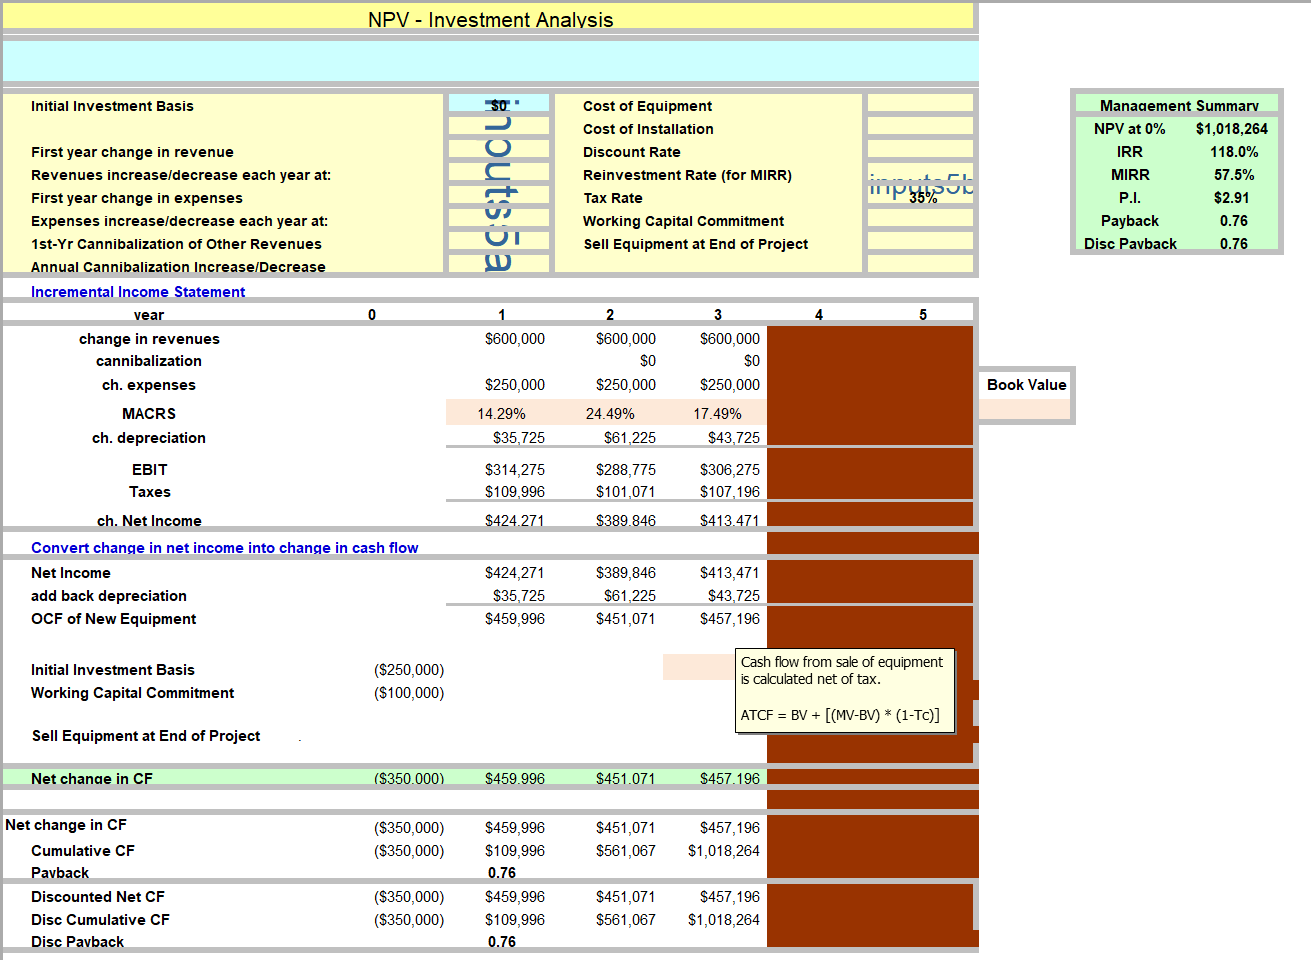
Task: Select the Book Value cell
Action: click(x=1026, y=384)
